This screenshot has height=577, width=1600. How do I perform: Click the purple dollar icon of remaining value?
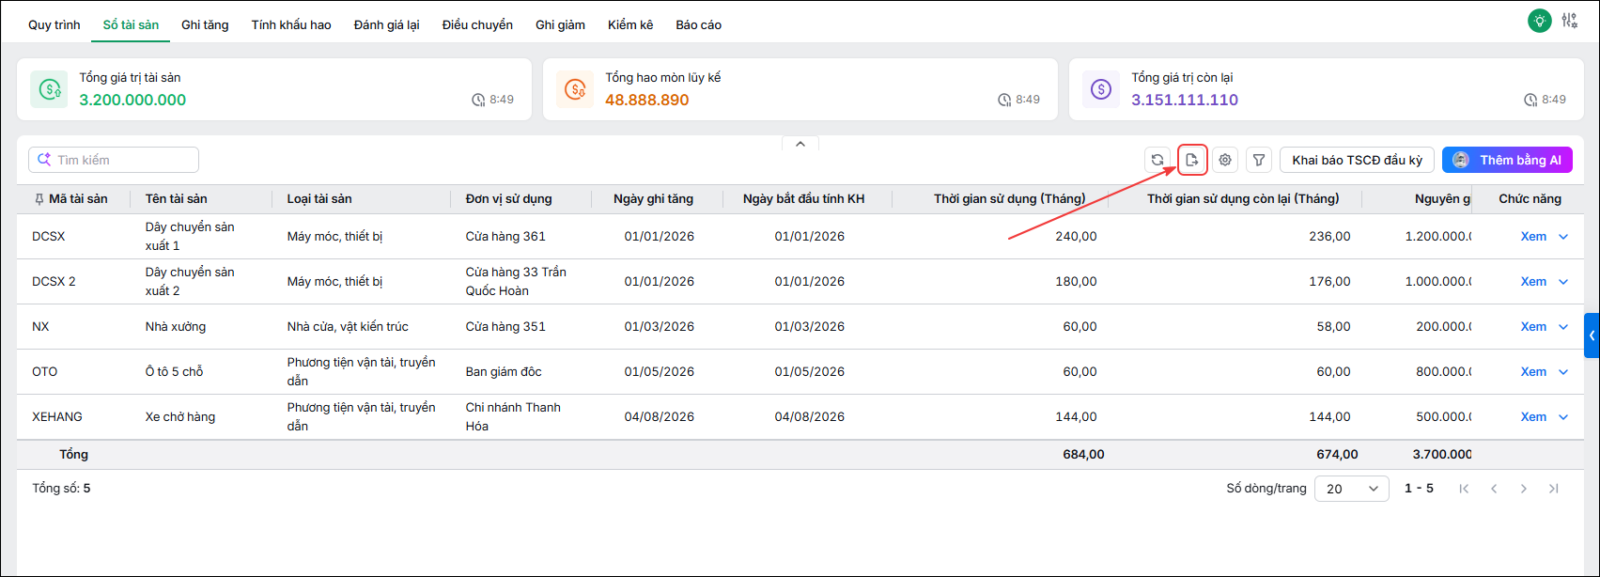tap(1101, 89)
